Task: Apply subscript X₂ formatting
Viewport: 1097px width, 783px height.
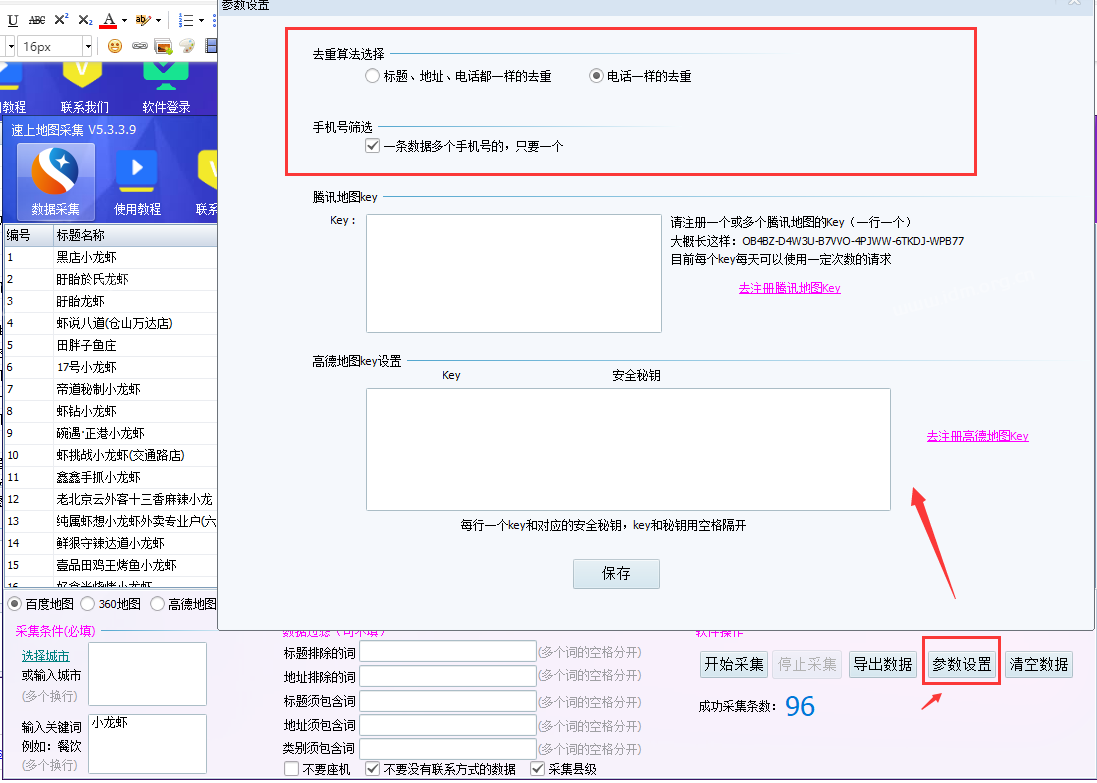Action: click(x=85, y=20)
